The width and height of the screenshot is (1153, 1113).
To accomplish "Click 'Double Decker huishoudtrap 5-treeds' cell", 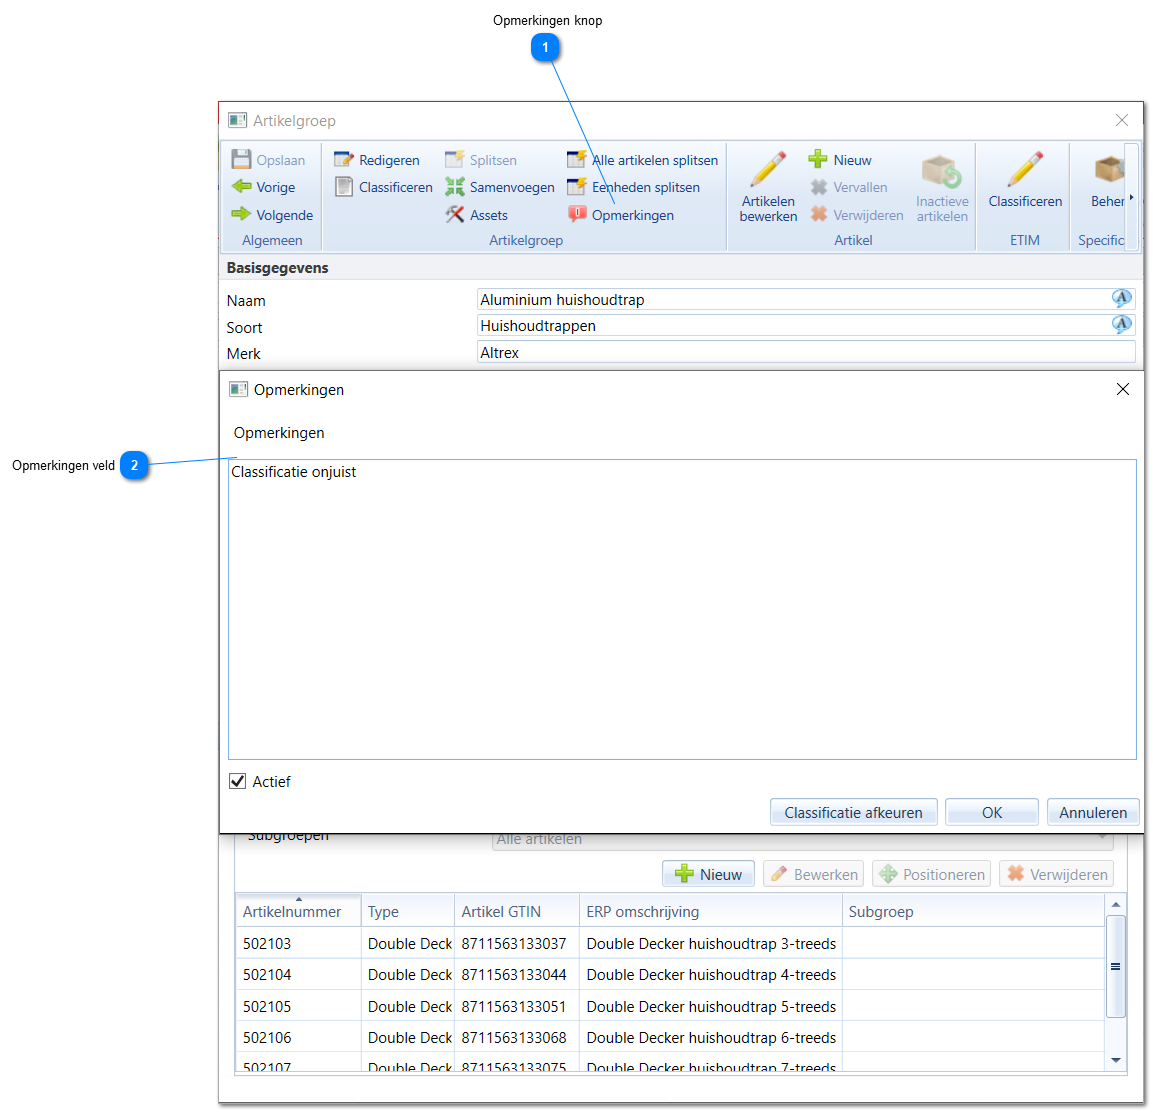I will (x=711, y=1006).
